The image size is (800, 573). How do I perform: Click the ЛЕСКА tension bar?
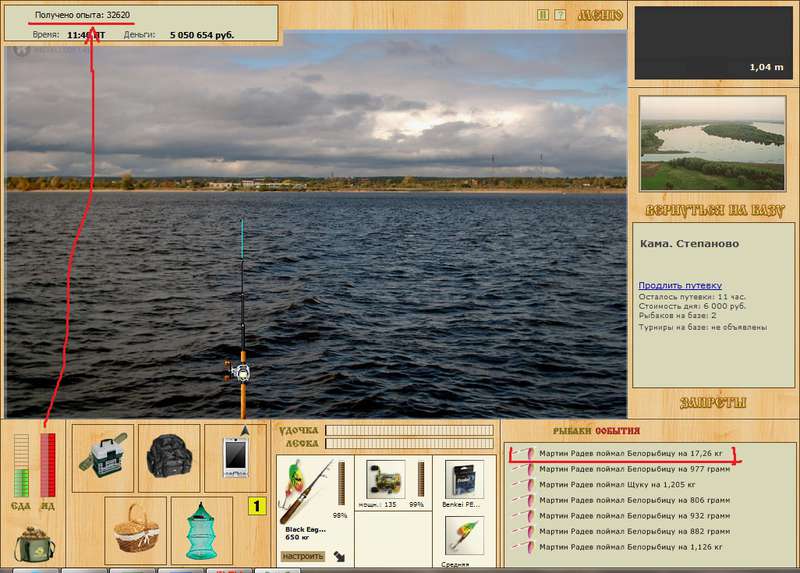pyautogui.click(x=409, y=443)
